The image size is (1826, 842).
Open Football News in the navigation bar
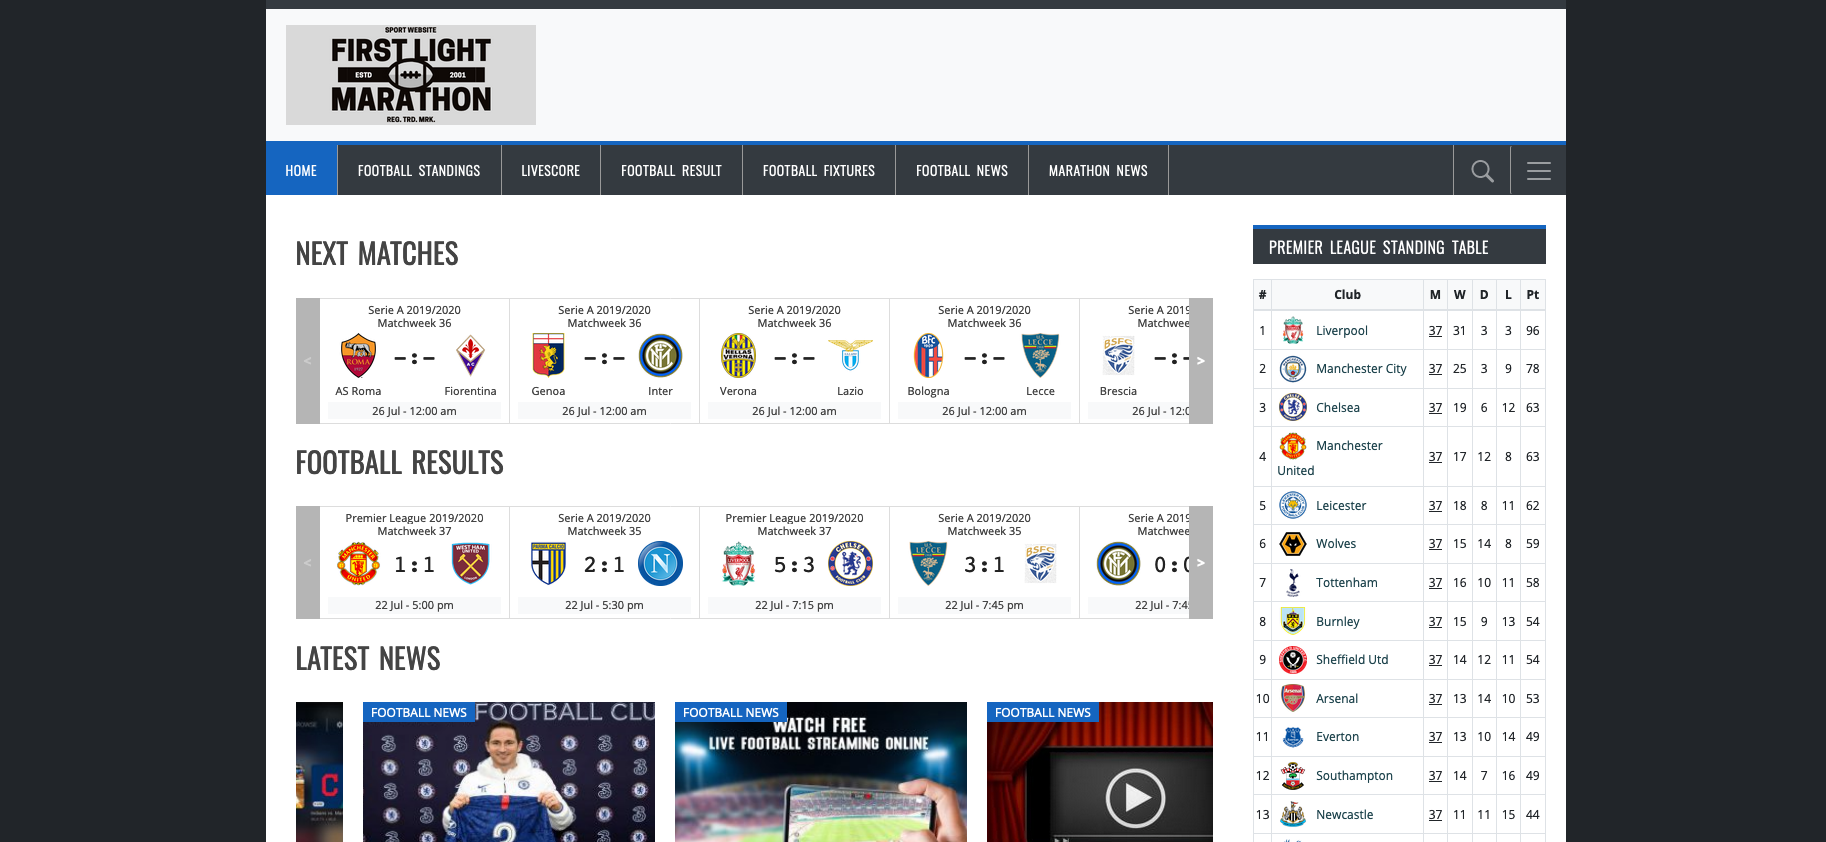(962, 171)
